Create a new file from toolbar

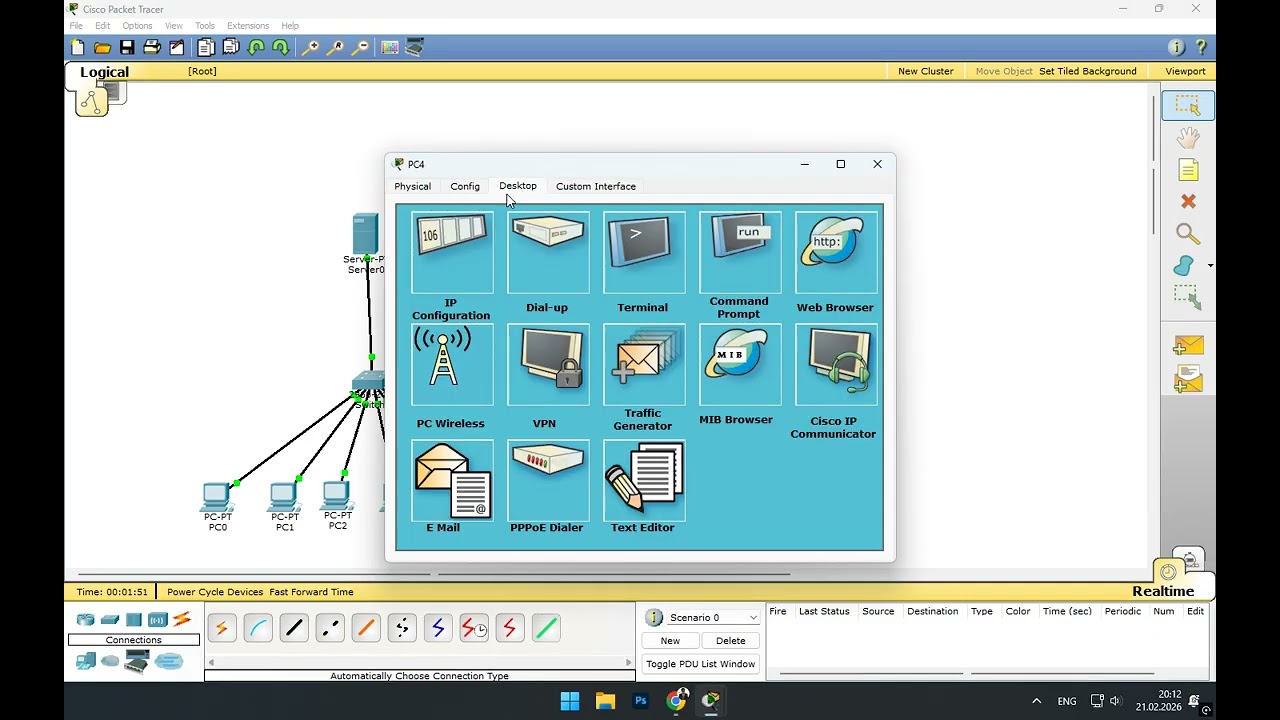[78, 47]
